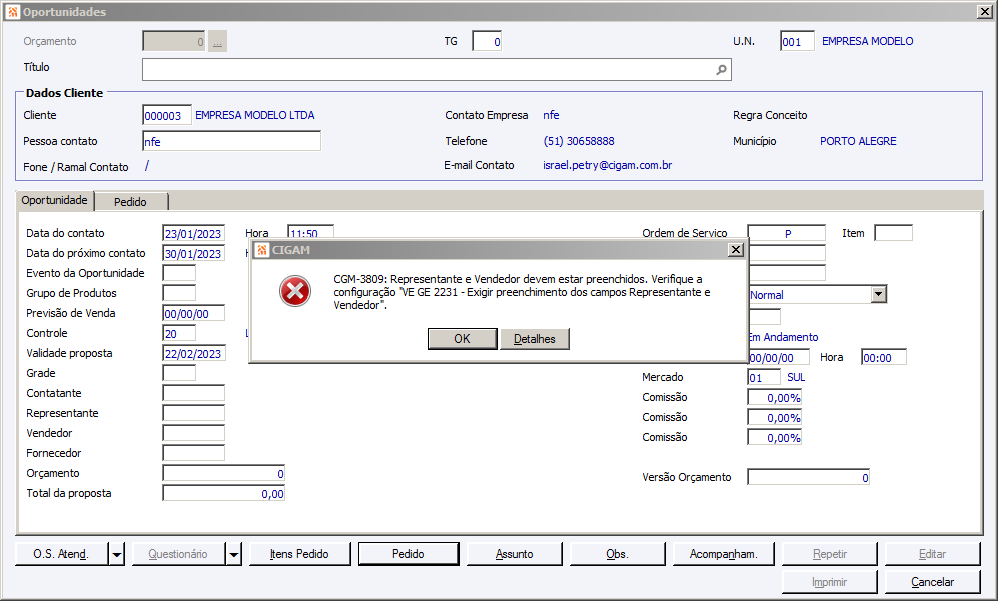Click the Oportunidades window logo icon
Screen dimensions: 998x601
[x=13, y=11]
